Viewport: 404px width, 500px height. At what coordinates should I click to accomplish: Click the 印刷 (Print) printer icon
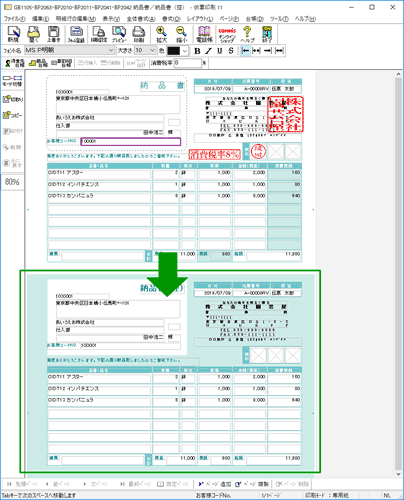(139, 34)
